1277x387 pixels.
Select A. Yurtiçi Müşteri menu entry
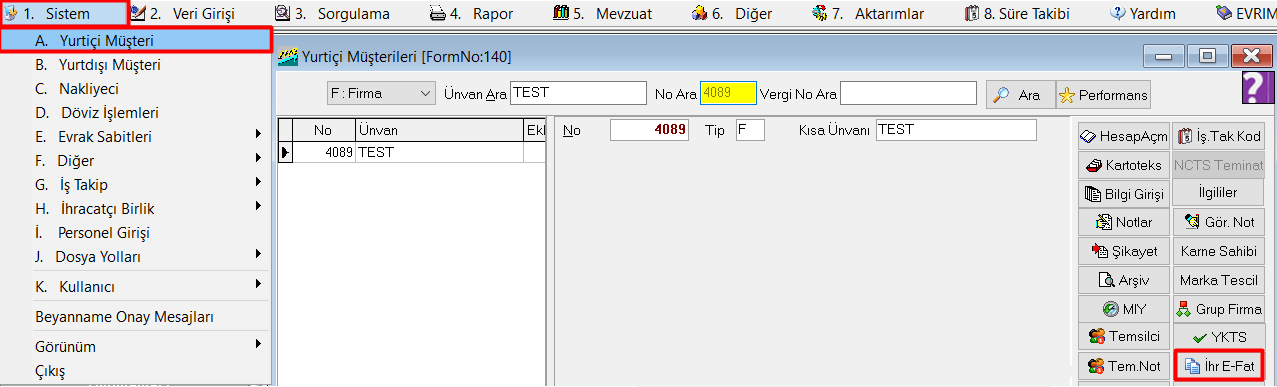(x=136, y=40)
